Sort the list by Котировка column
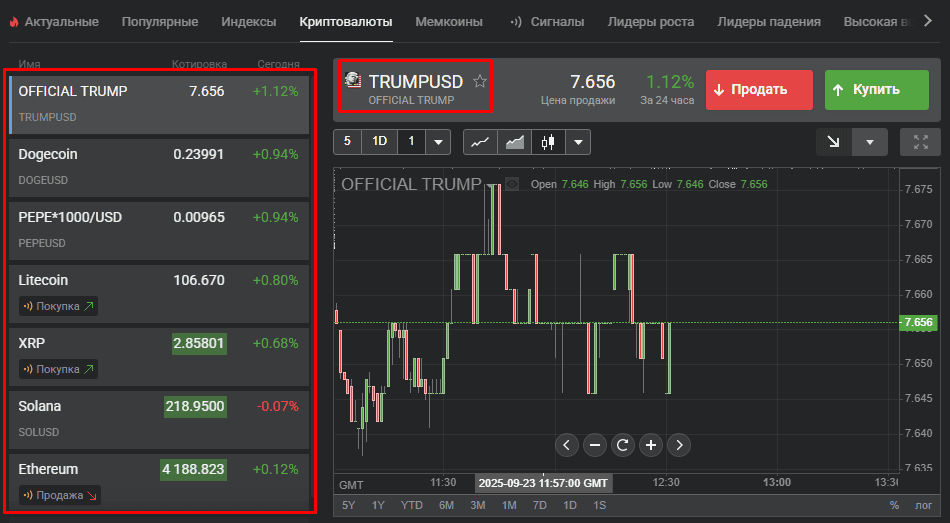The height and width of the screenshot is (523, 950). point(199,64)
